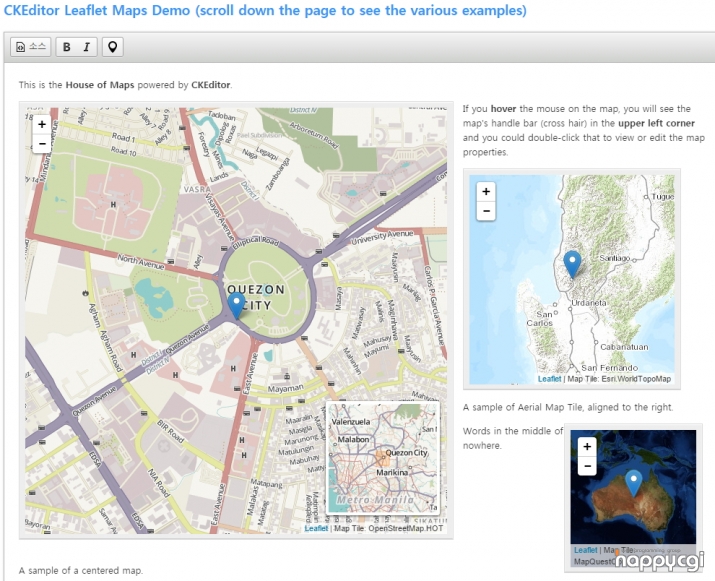Zoom in on the Australia aerial map
Viewport: 715px width, 581px height.
pyautogui.click(x=587, y=446)
